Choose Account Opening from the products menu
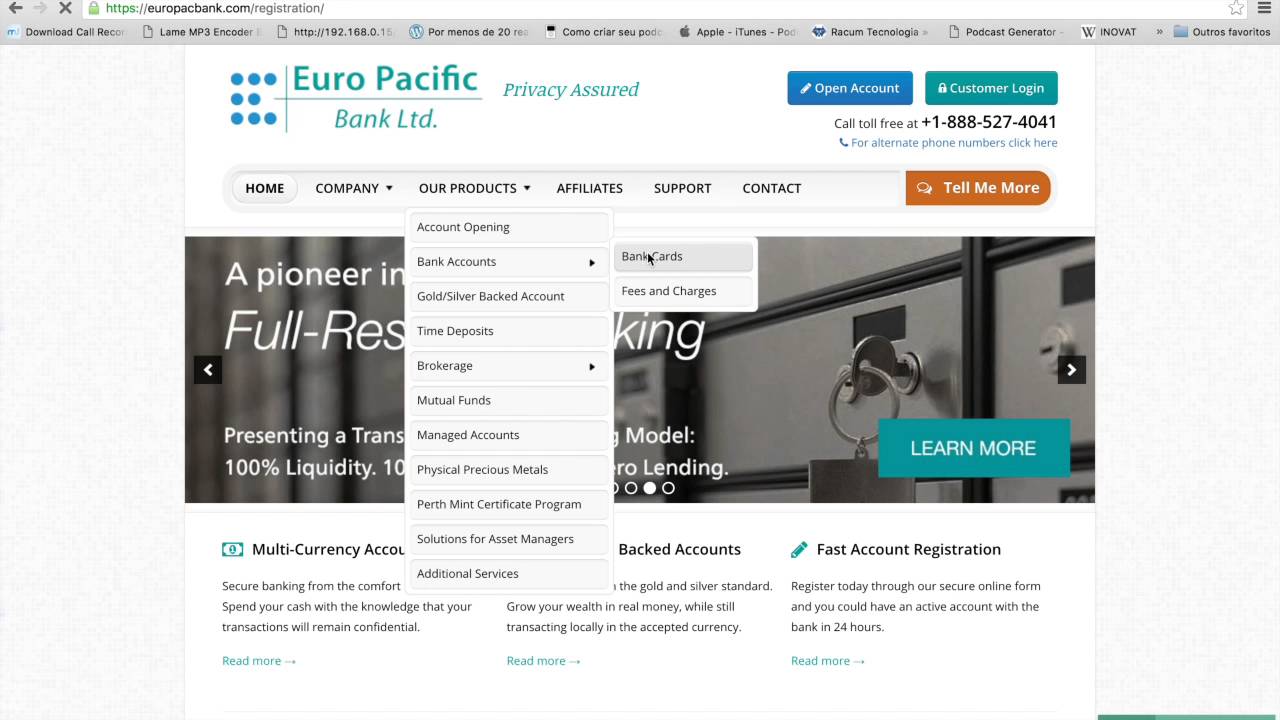Viewport: 1280px width, 720px height. click(x=509, y=227)
